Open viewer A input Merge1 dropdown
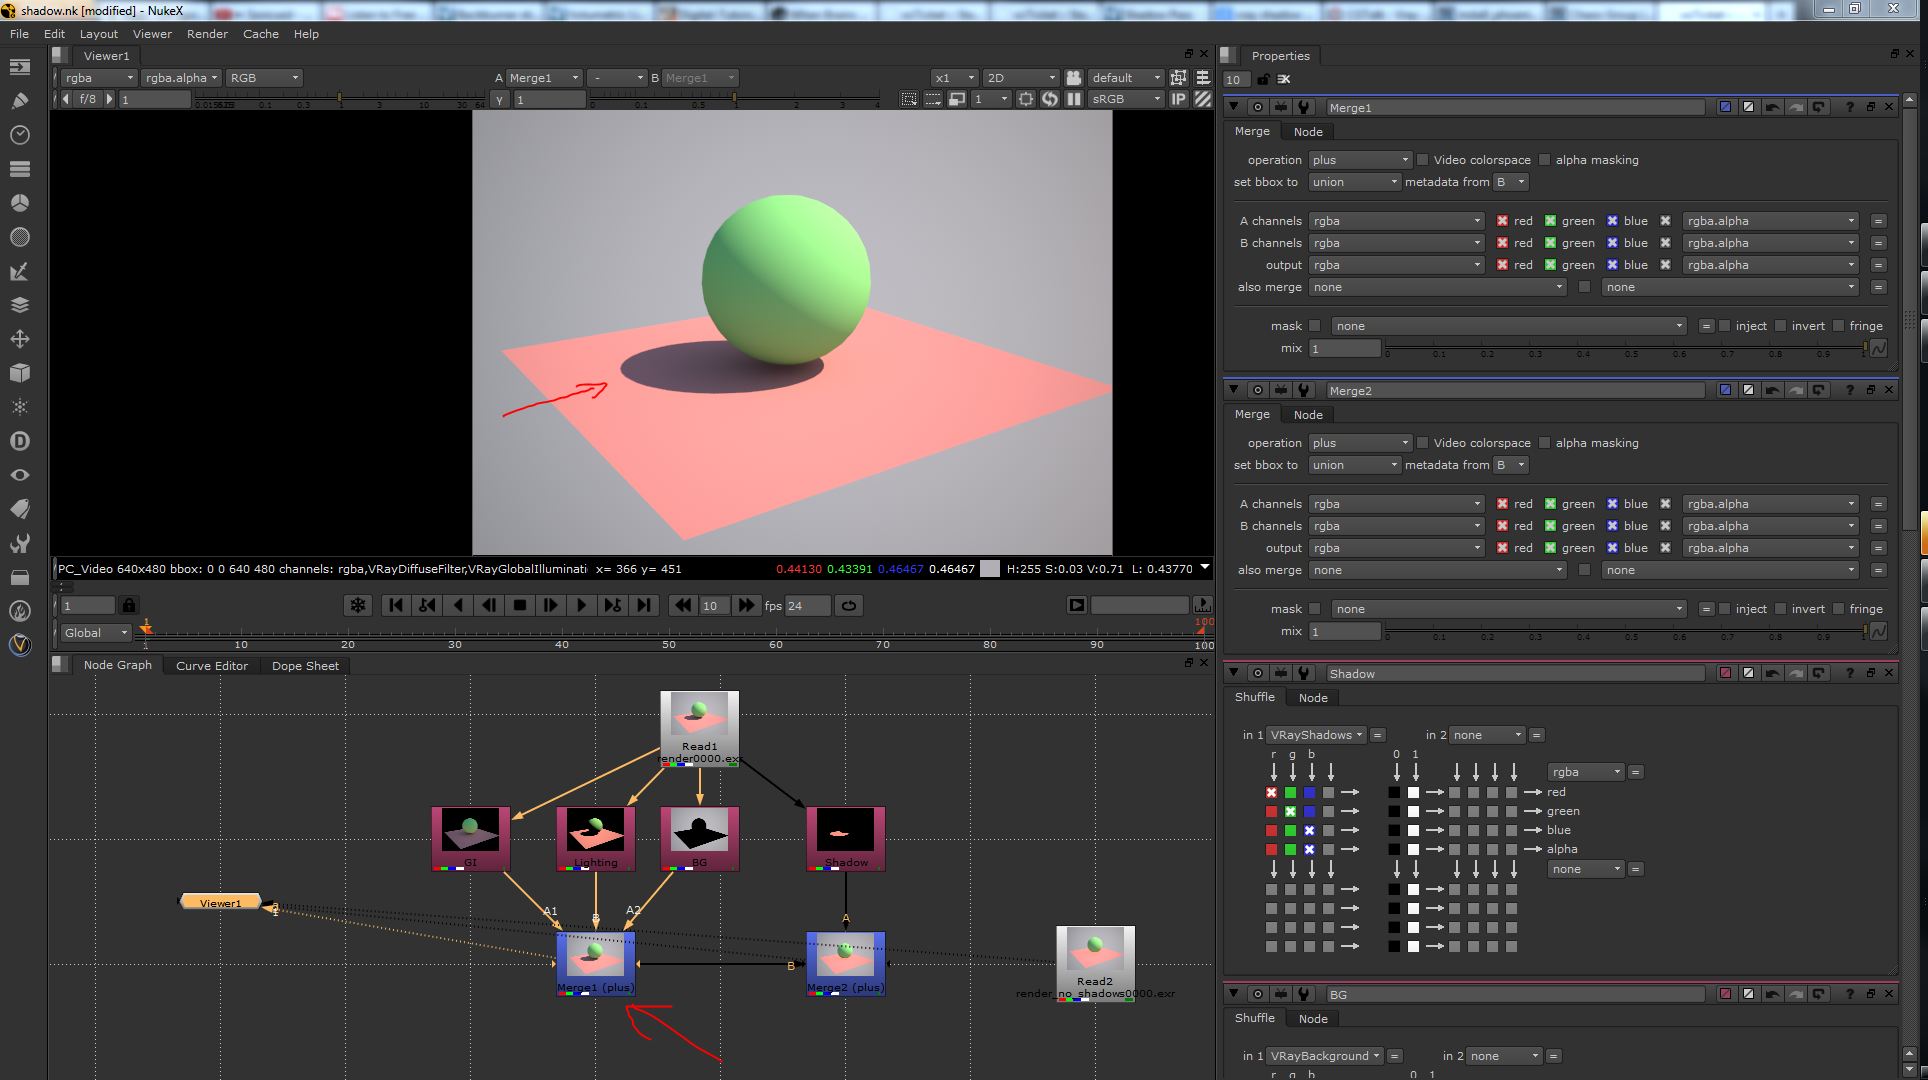This screenshot has width=1928, height=1080. [543, 78]
